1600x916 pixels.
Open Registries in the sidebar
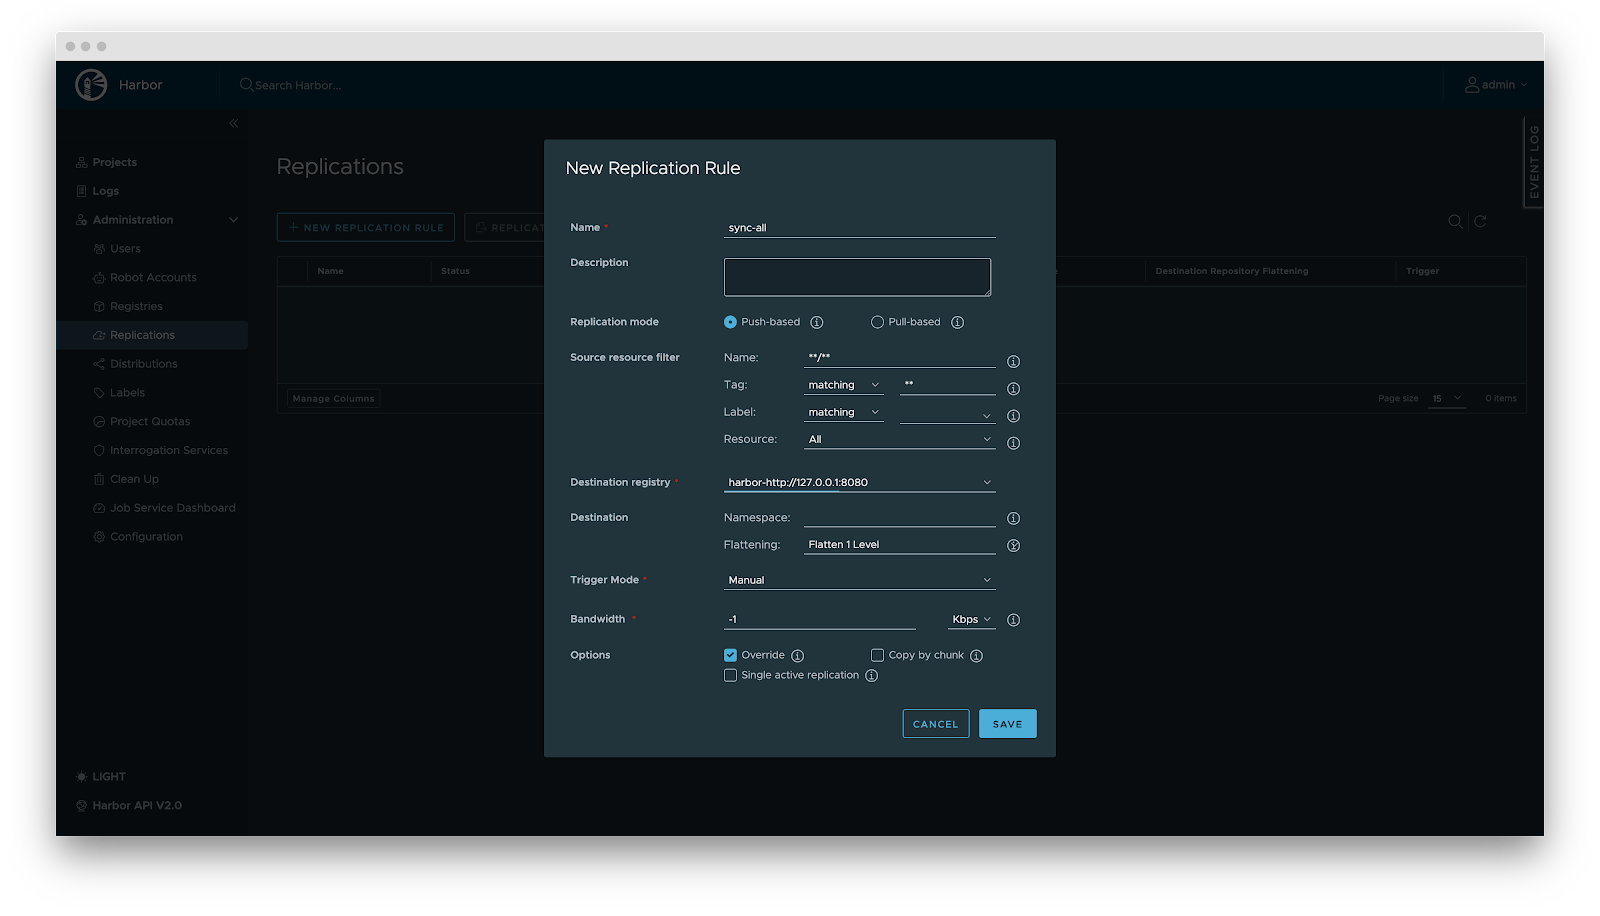coord(136,306)
